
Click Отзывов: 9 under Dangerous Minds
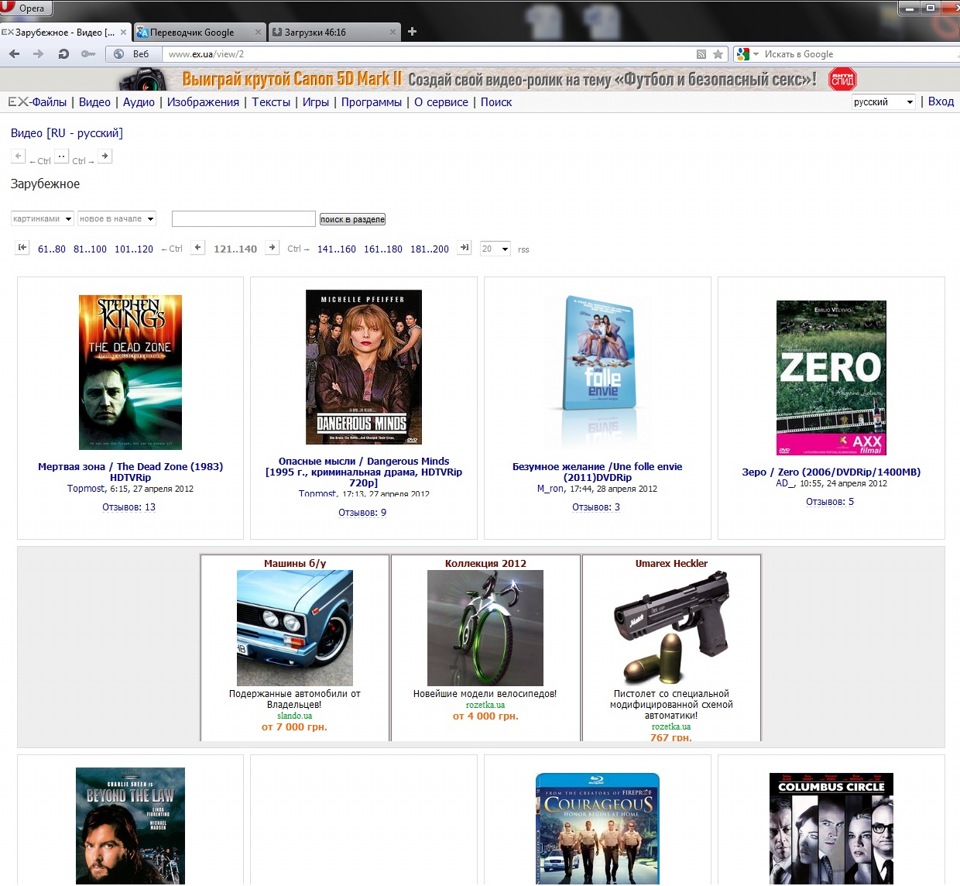tap(362, 512)
